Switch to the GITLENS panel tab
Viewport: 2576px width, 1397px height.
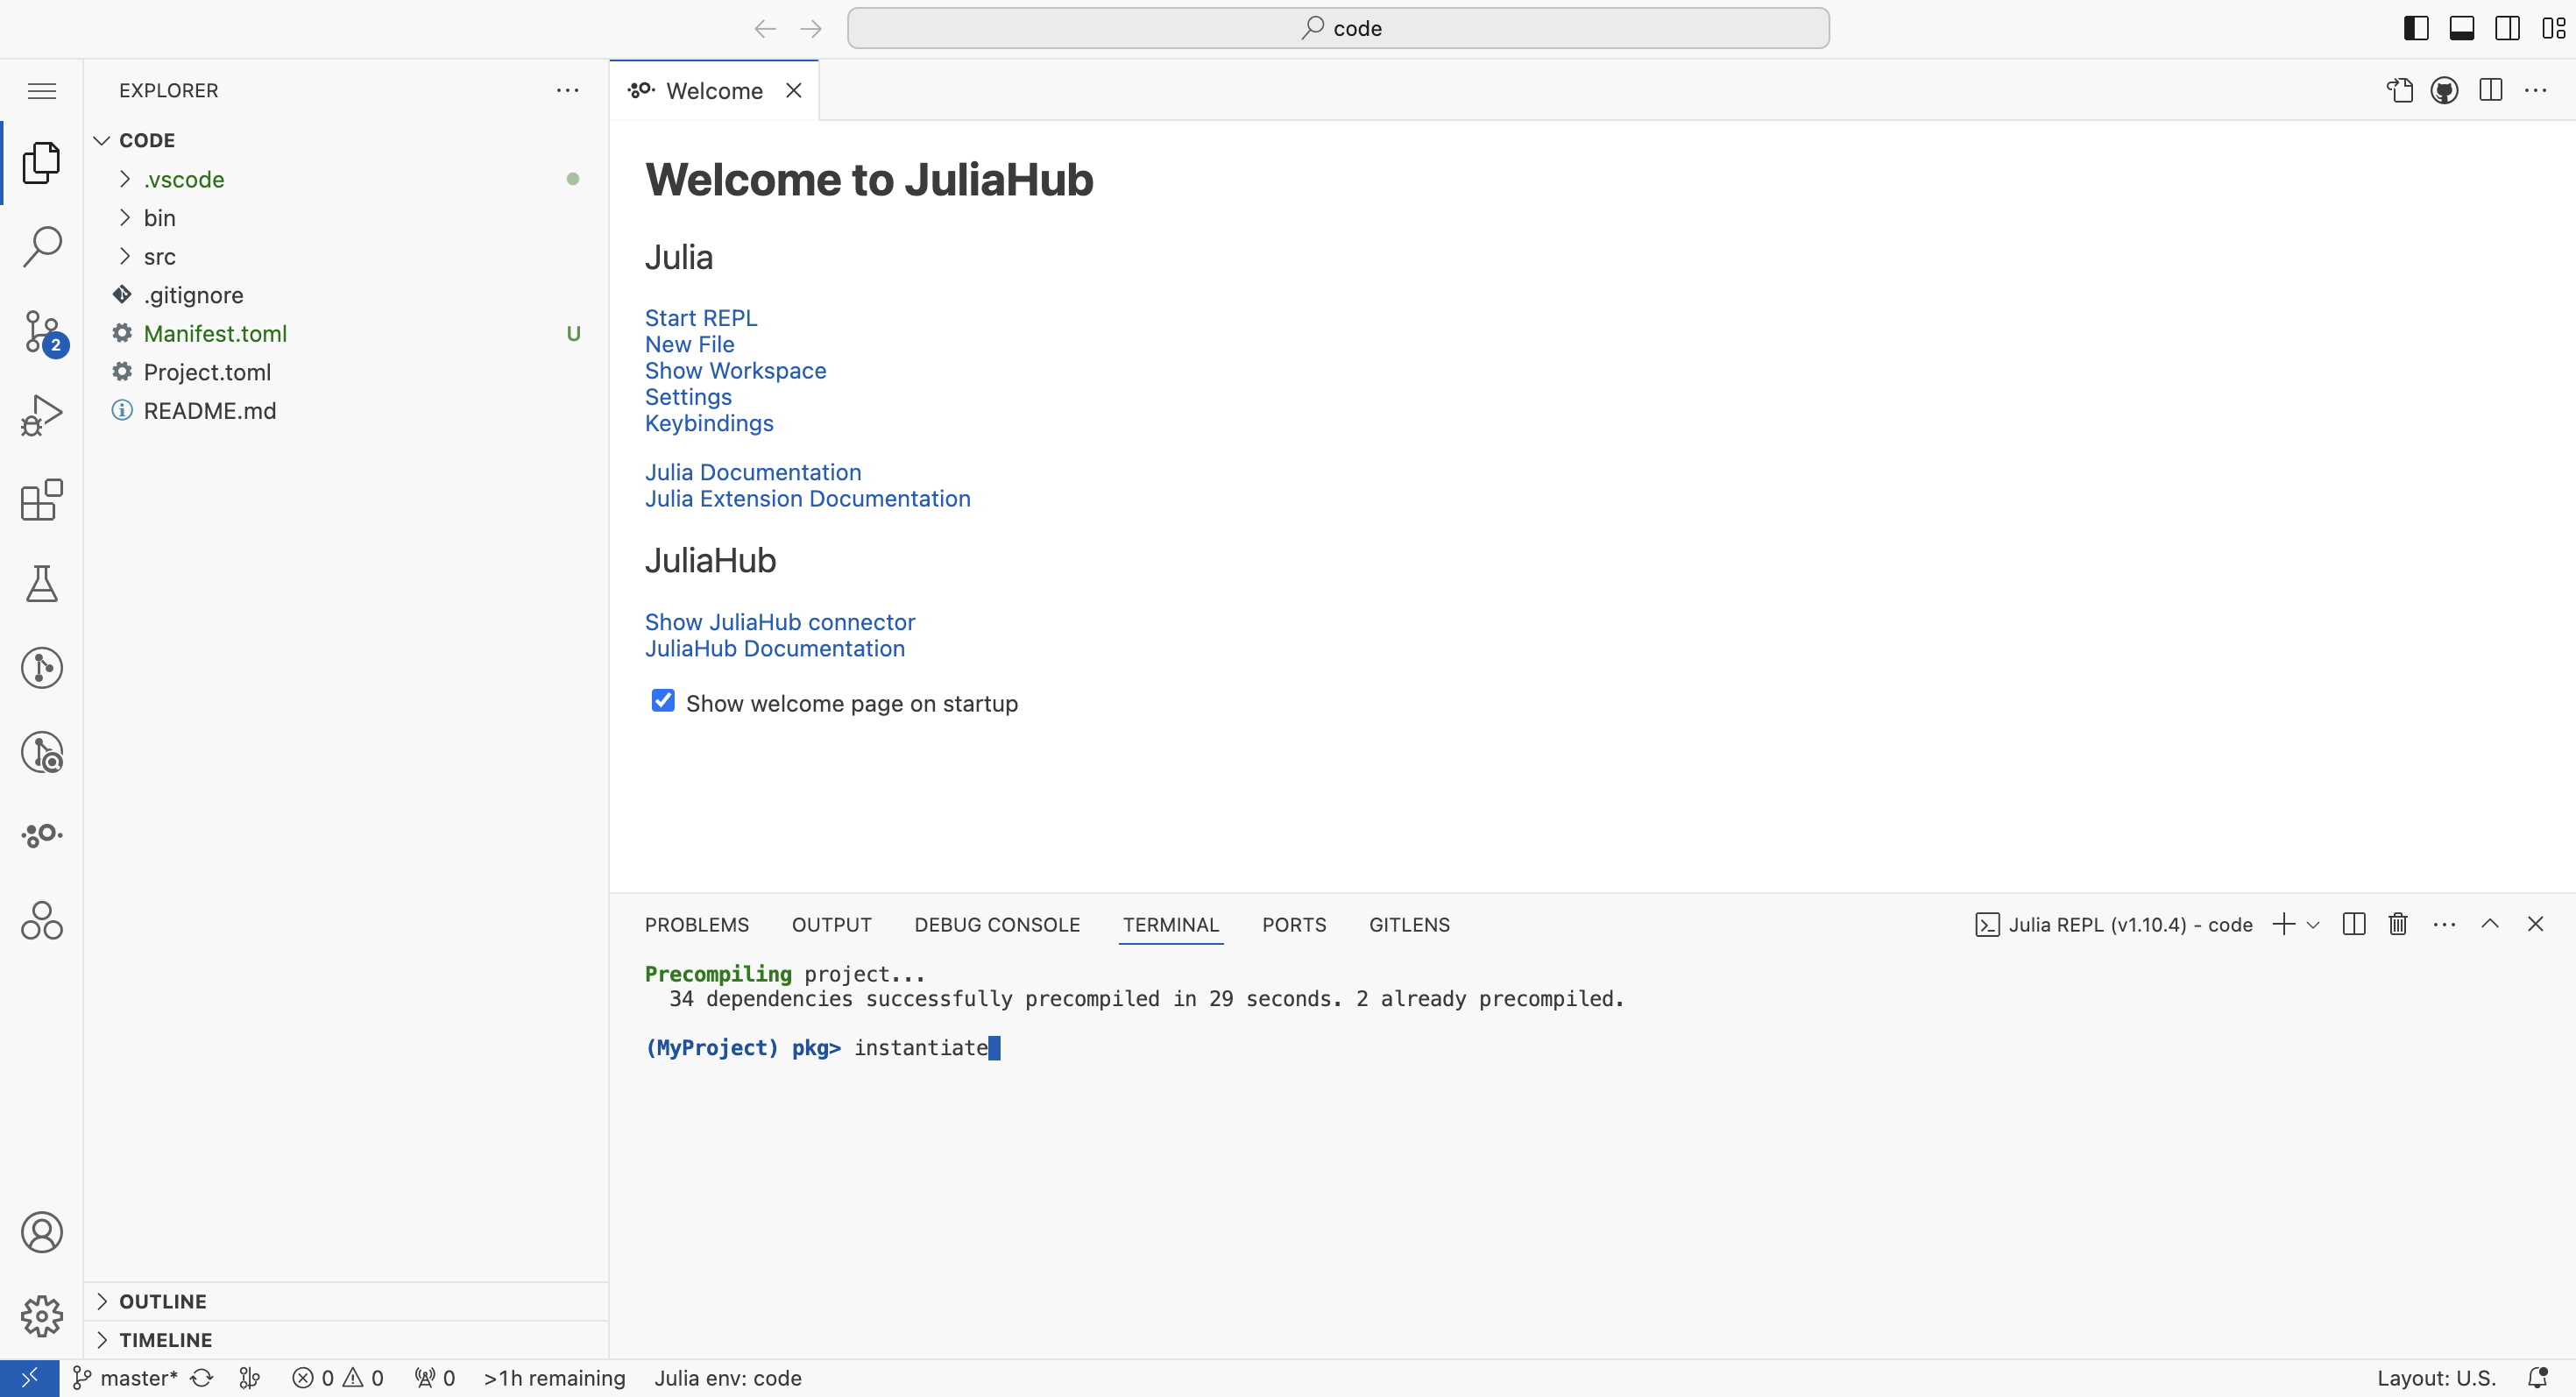[1408, 925]
